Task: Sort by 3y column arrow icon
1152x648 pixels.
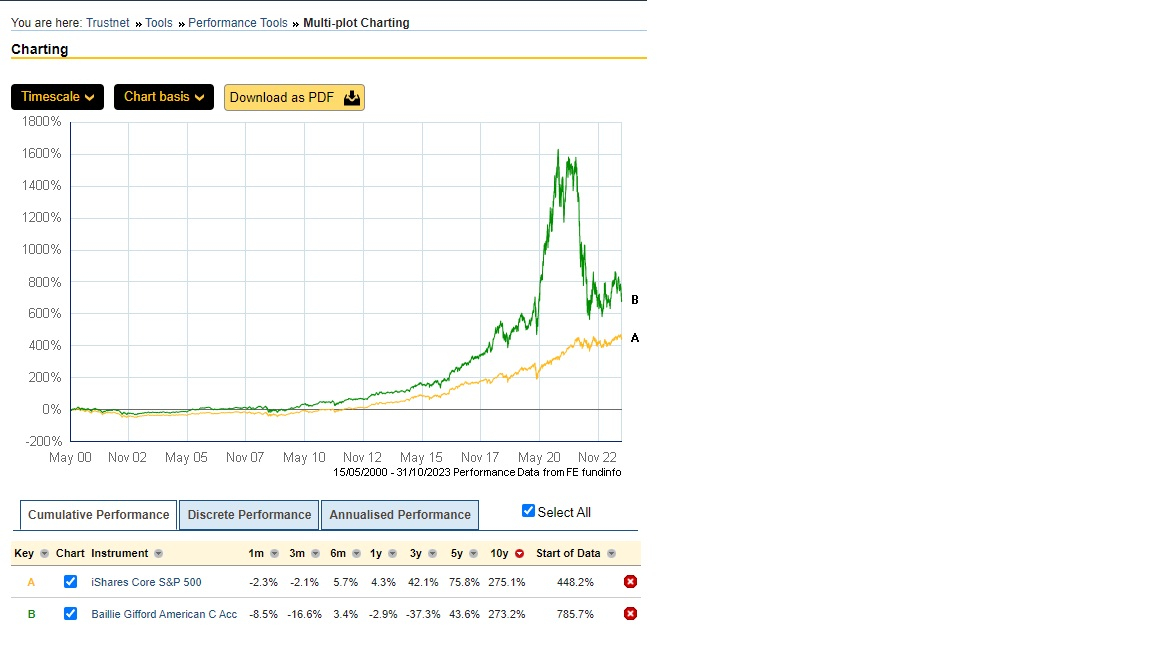Action: [431, 554]
